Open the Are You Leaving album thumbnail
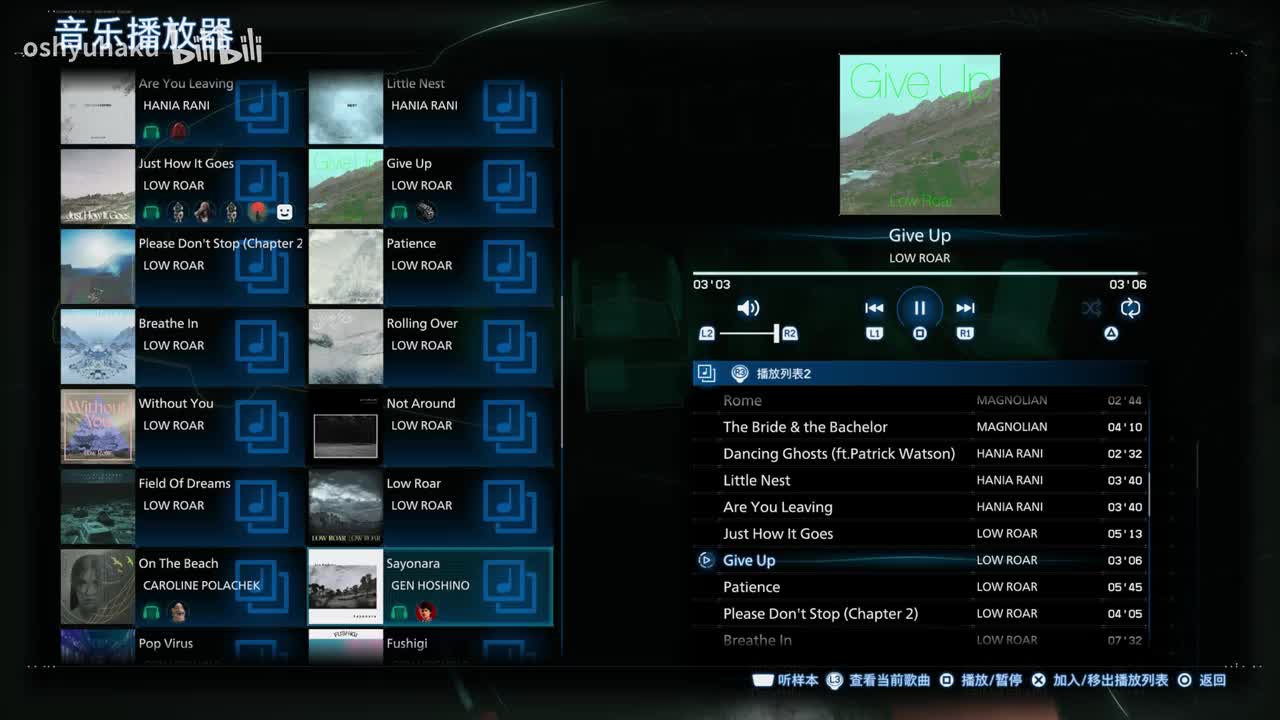1280x720 pixels. [x=98, y=108]
